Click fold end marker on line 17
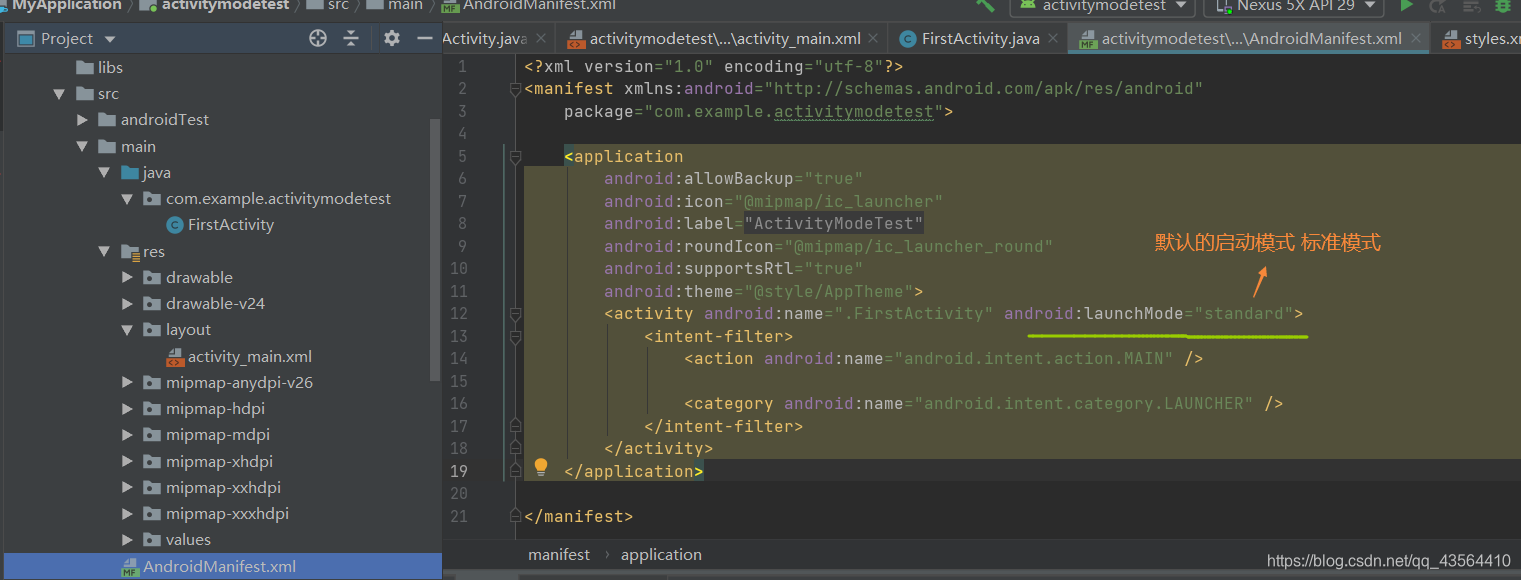1521x580 pixels. [516, 427]
